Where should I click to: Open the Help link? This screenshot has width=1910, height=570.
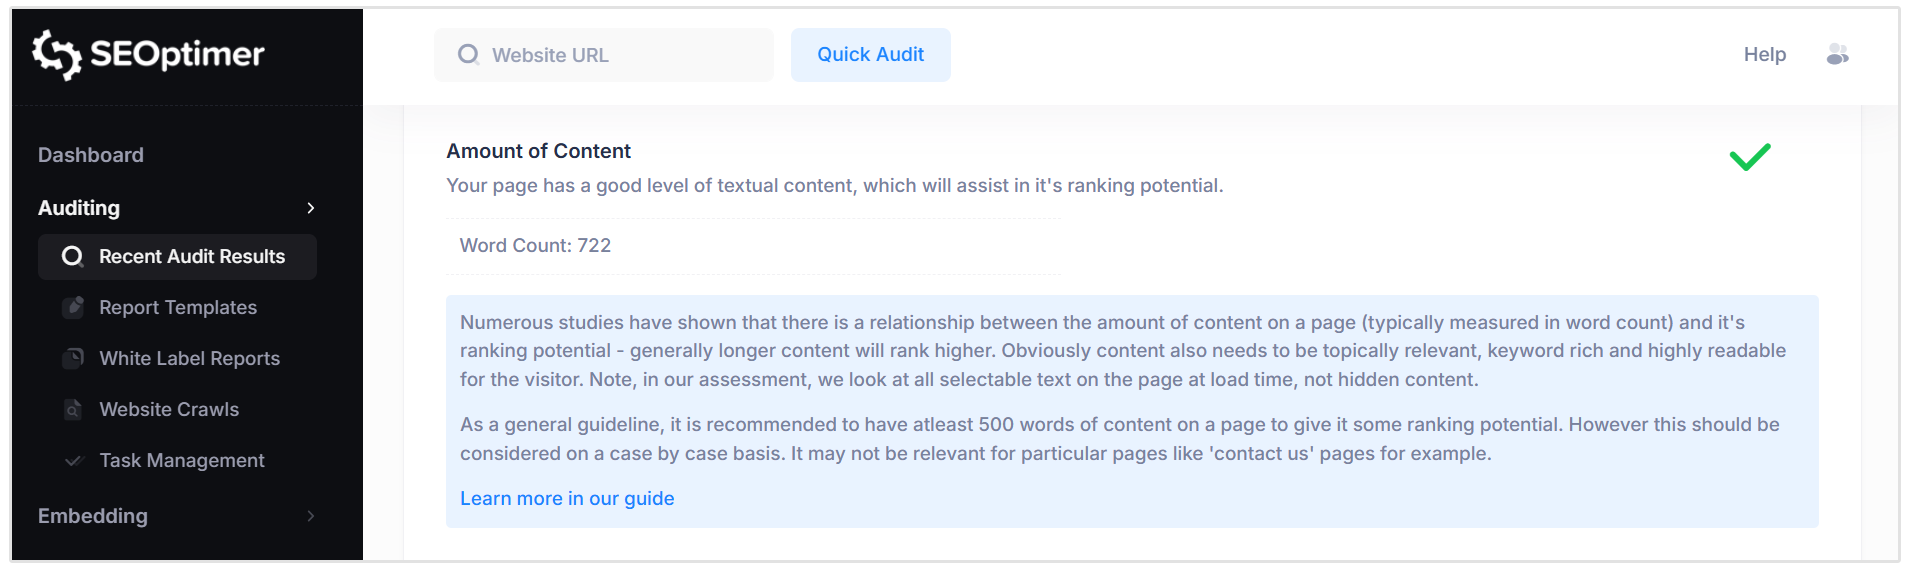click(x=1764, y=55)
